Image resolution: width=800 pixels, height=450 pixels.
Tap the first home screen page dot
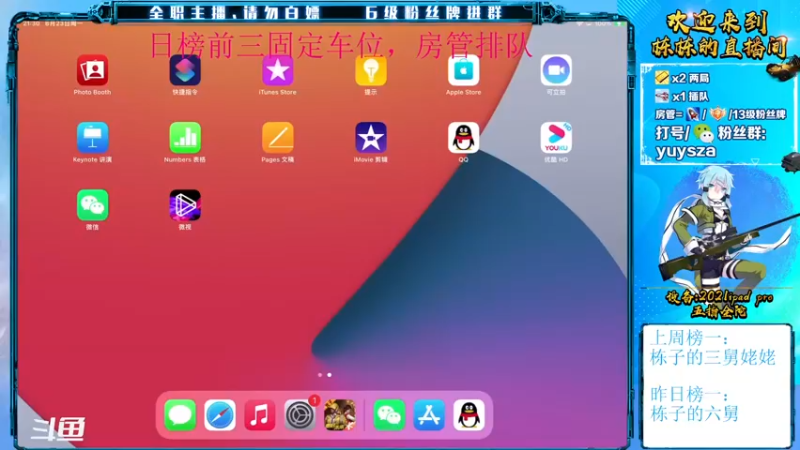320,375
